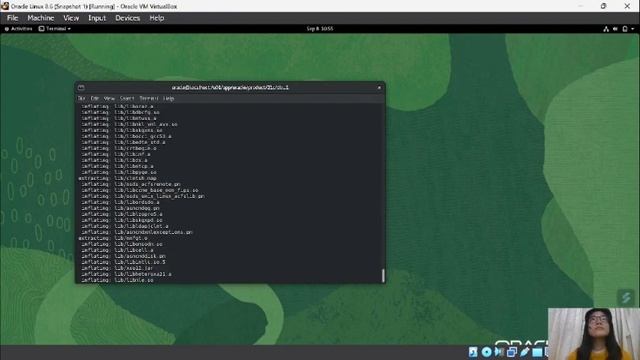Screen dimensions: 640x360
Task: Click the 'extracting lib/clntsh.map' output line
Action: pyautogui.click(x=118, y=178)
